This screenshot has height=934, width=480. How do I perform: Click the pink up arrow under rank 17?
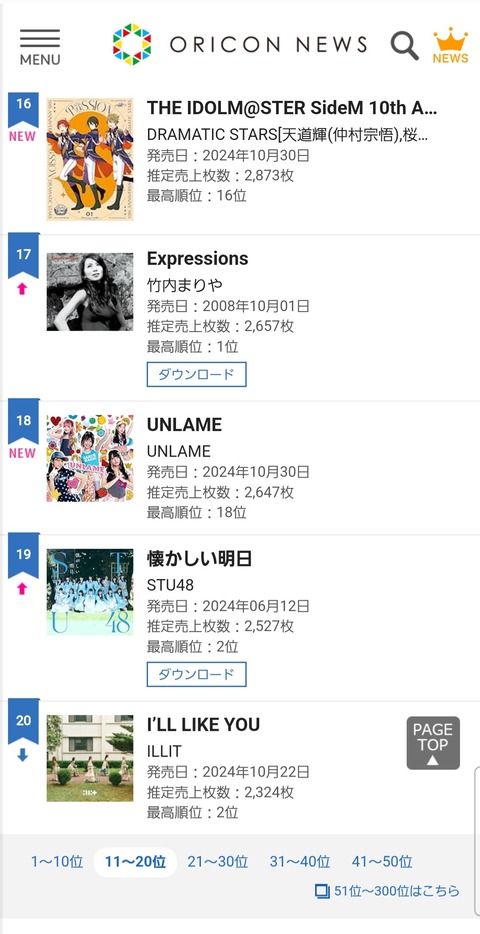tap(22, 289)
